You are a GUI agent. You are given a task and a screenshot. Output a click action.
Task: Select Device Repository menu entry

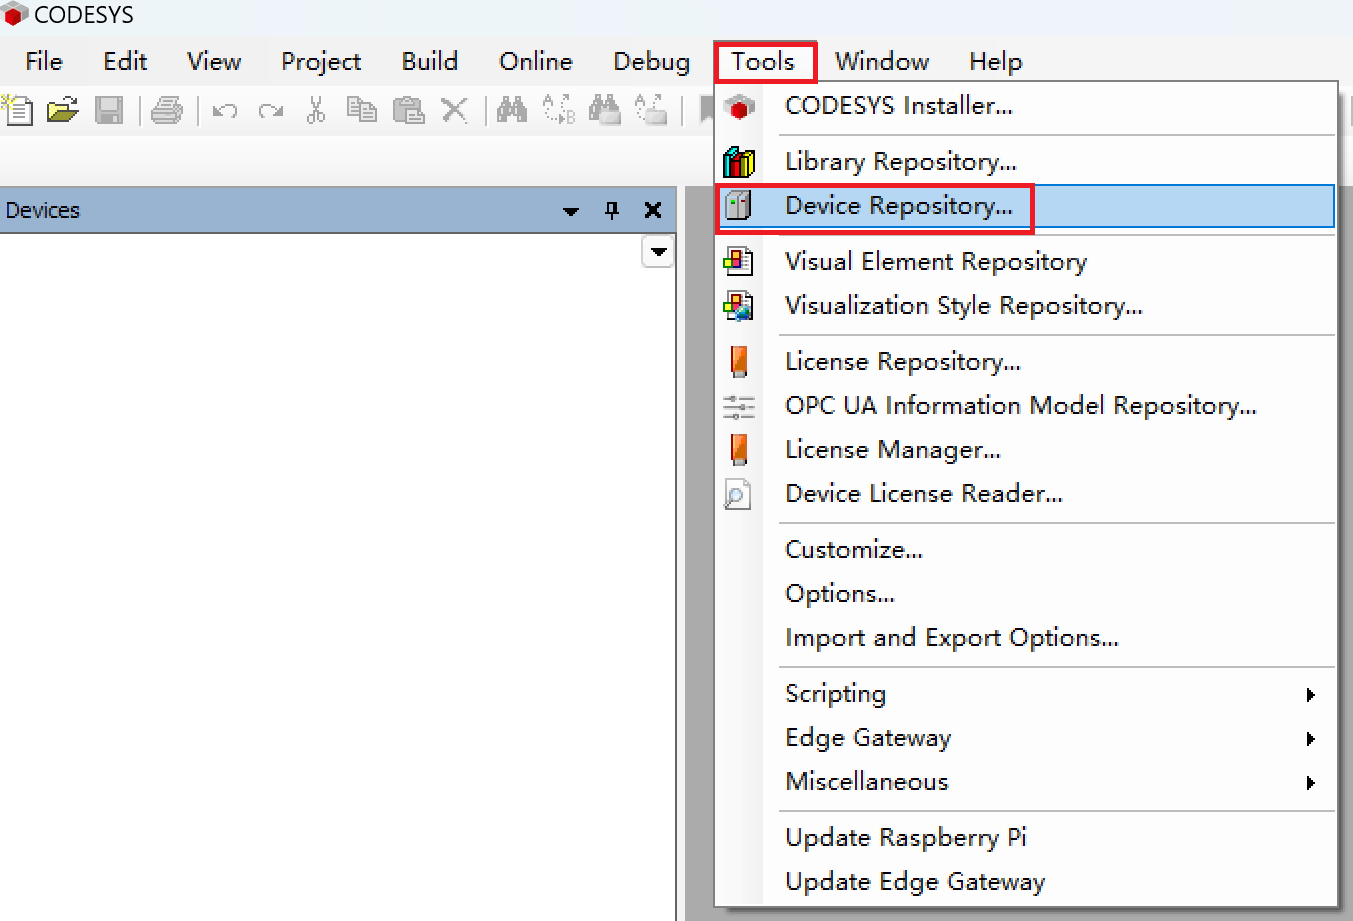[898, 206]
